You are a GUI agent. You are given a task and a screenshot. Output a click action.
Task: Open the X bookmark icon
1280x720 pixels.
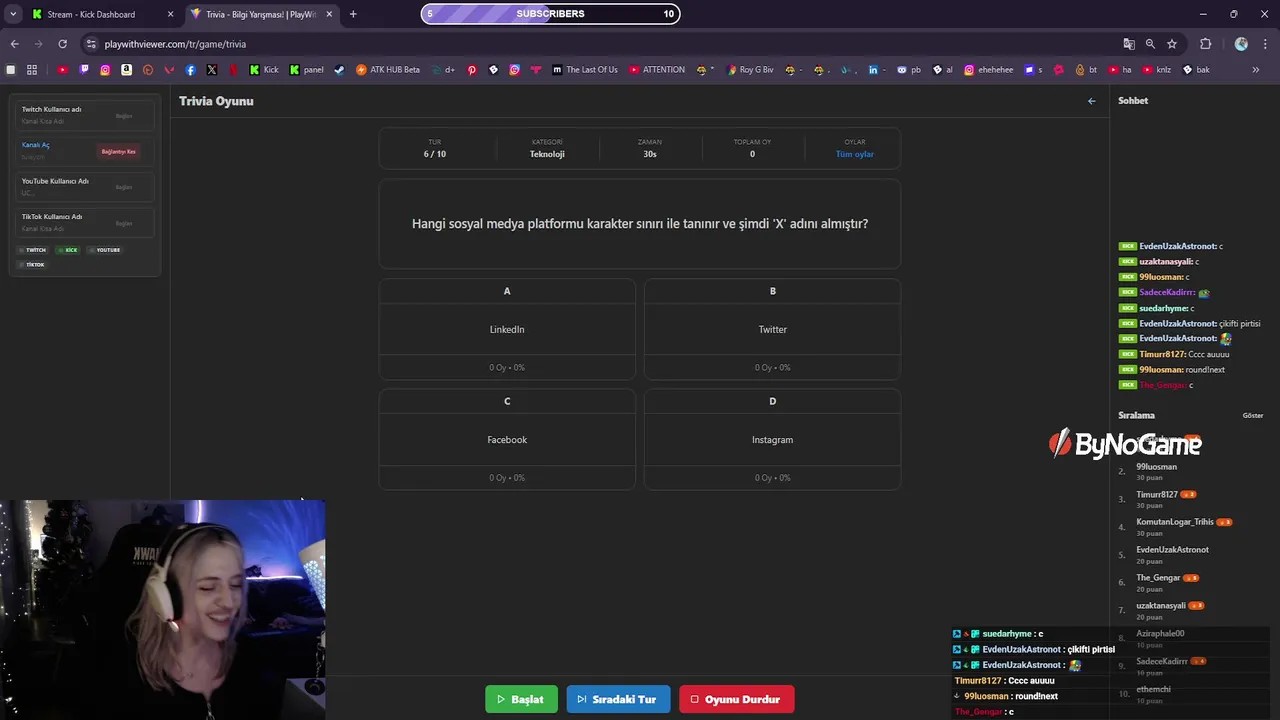pos(212,70)
